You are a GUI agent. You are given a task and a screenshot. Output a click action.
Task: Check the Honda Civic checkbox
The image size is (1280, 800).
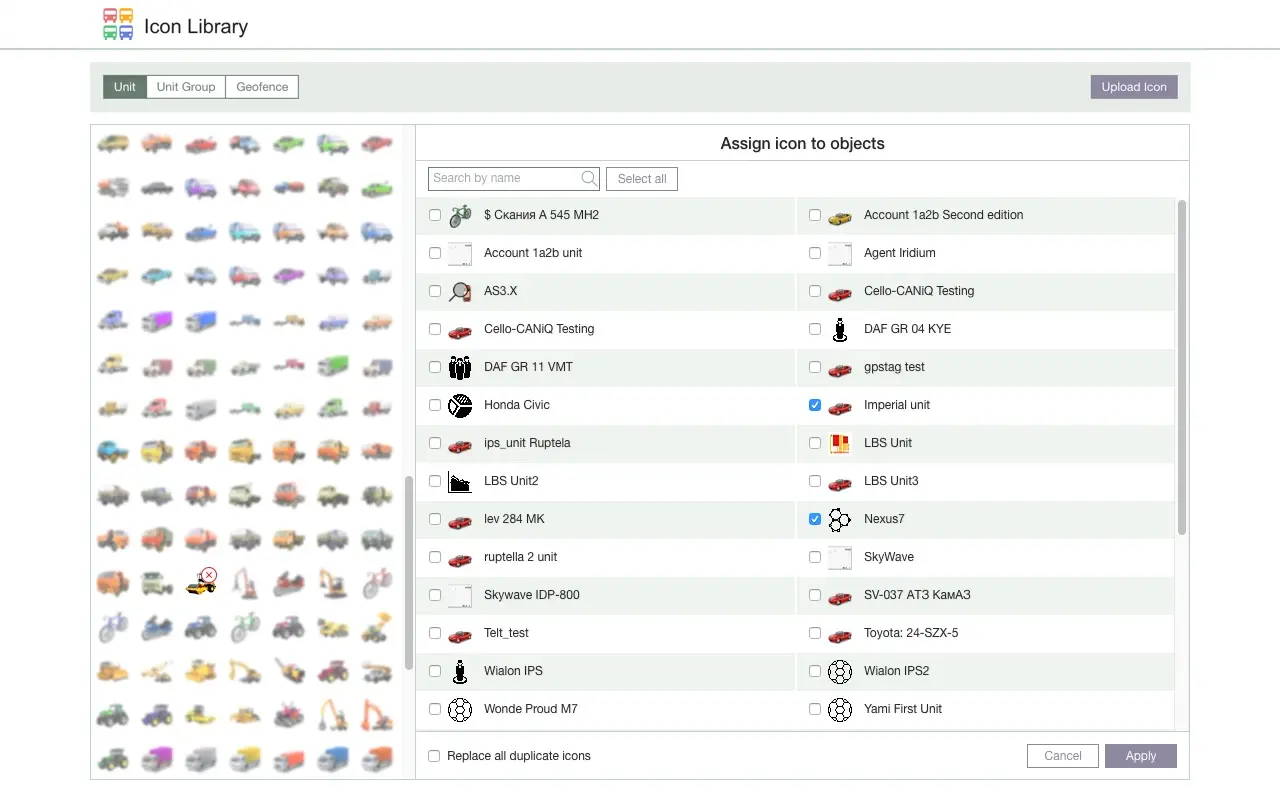(435, 405)
